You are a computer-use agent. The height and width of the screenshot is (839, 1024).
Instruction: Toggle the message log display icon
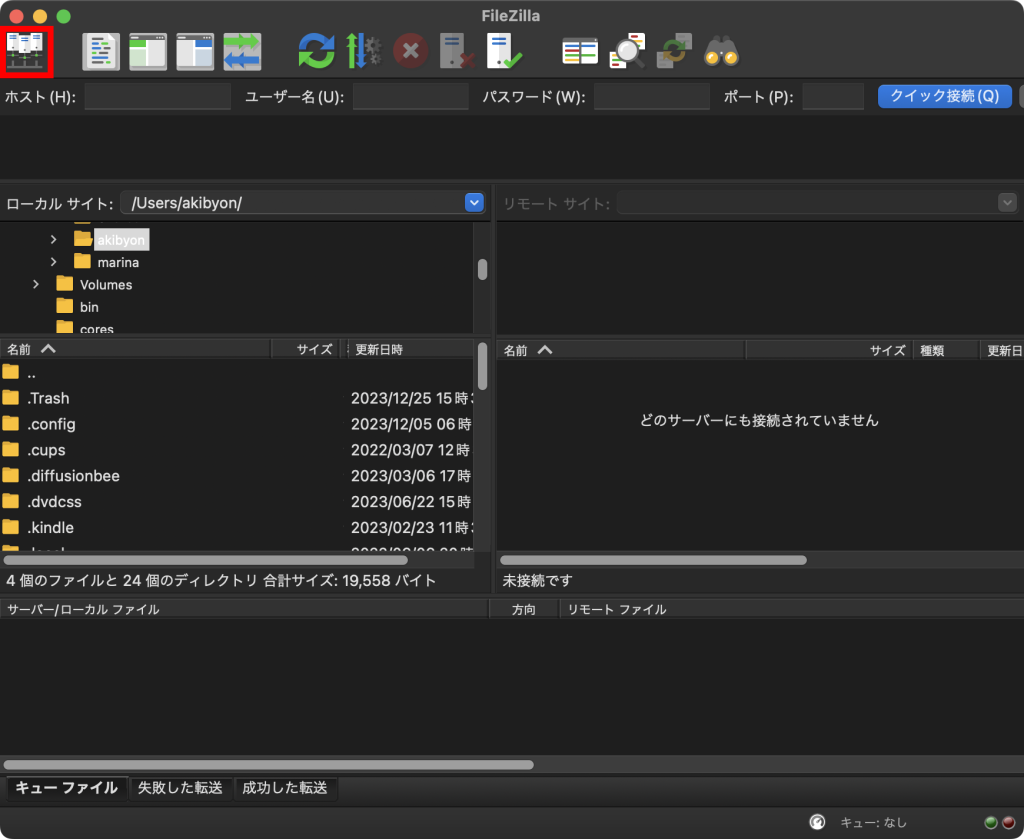pyautogui.click(x=101, y=51)
